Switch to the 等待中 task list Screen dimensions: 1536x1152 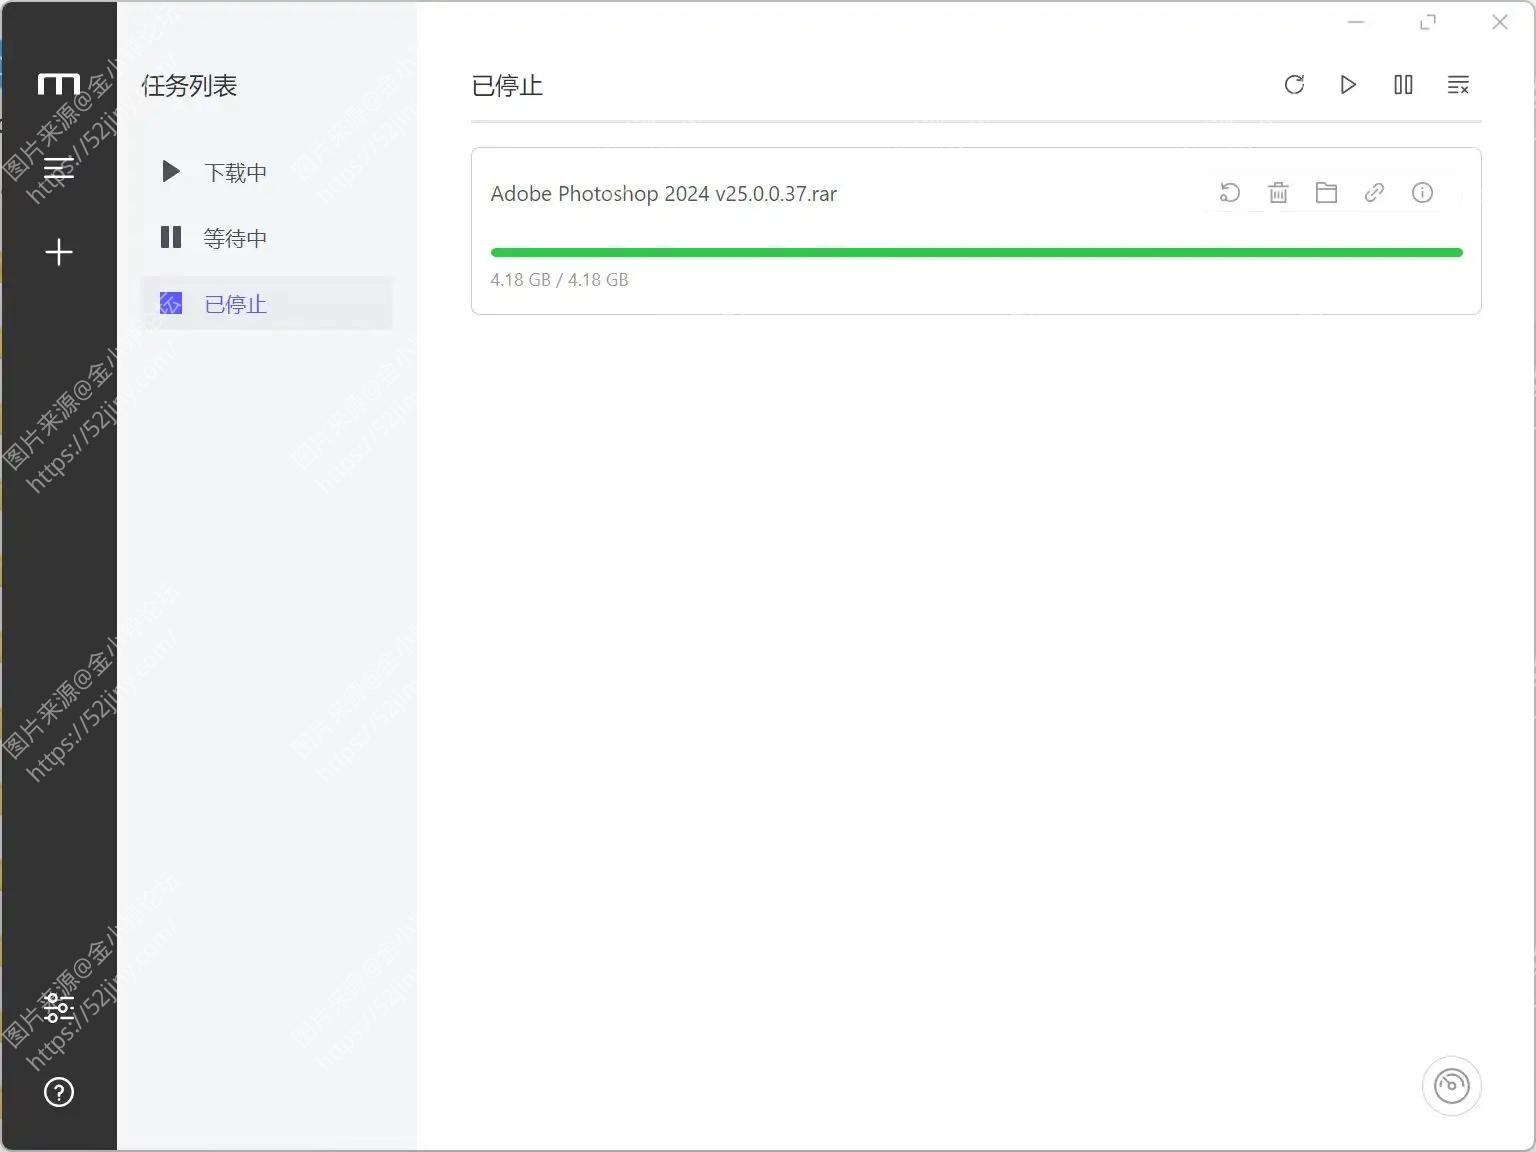tap(235, 238)
